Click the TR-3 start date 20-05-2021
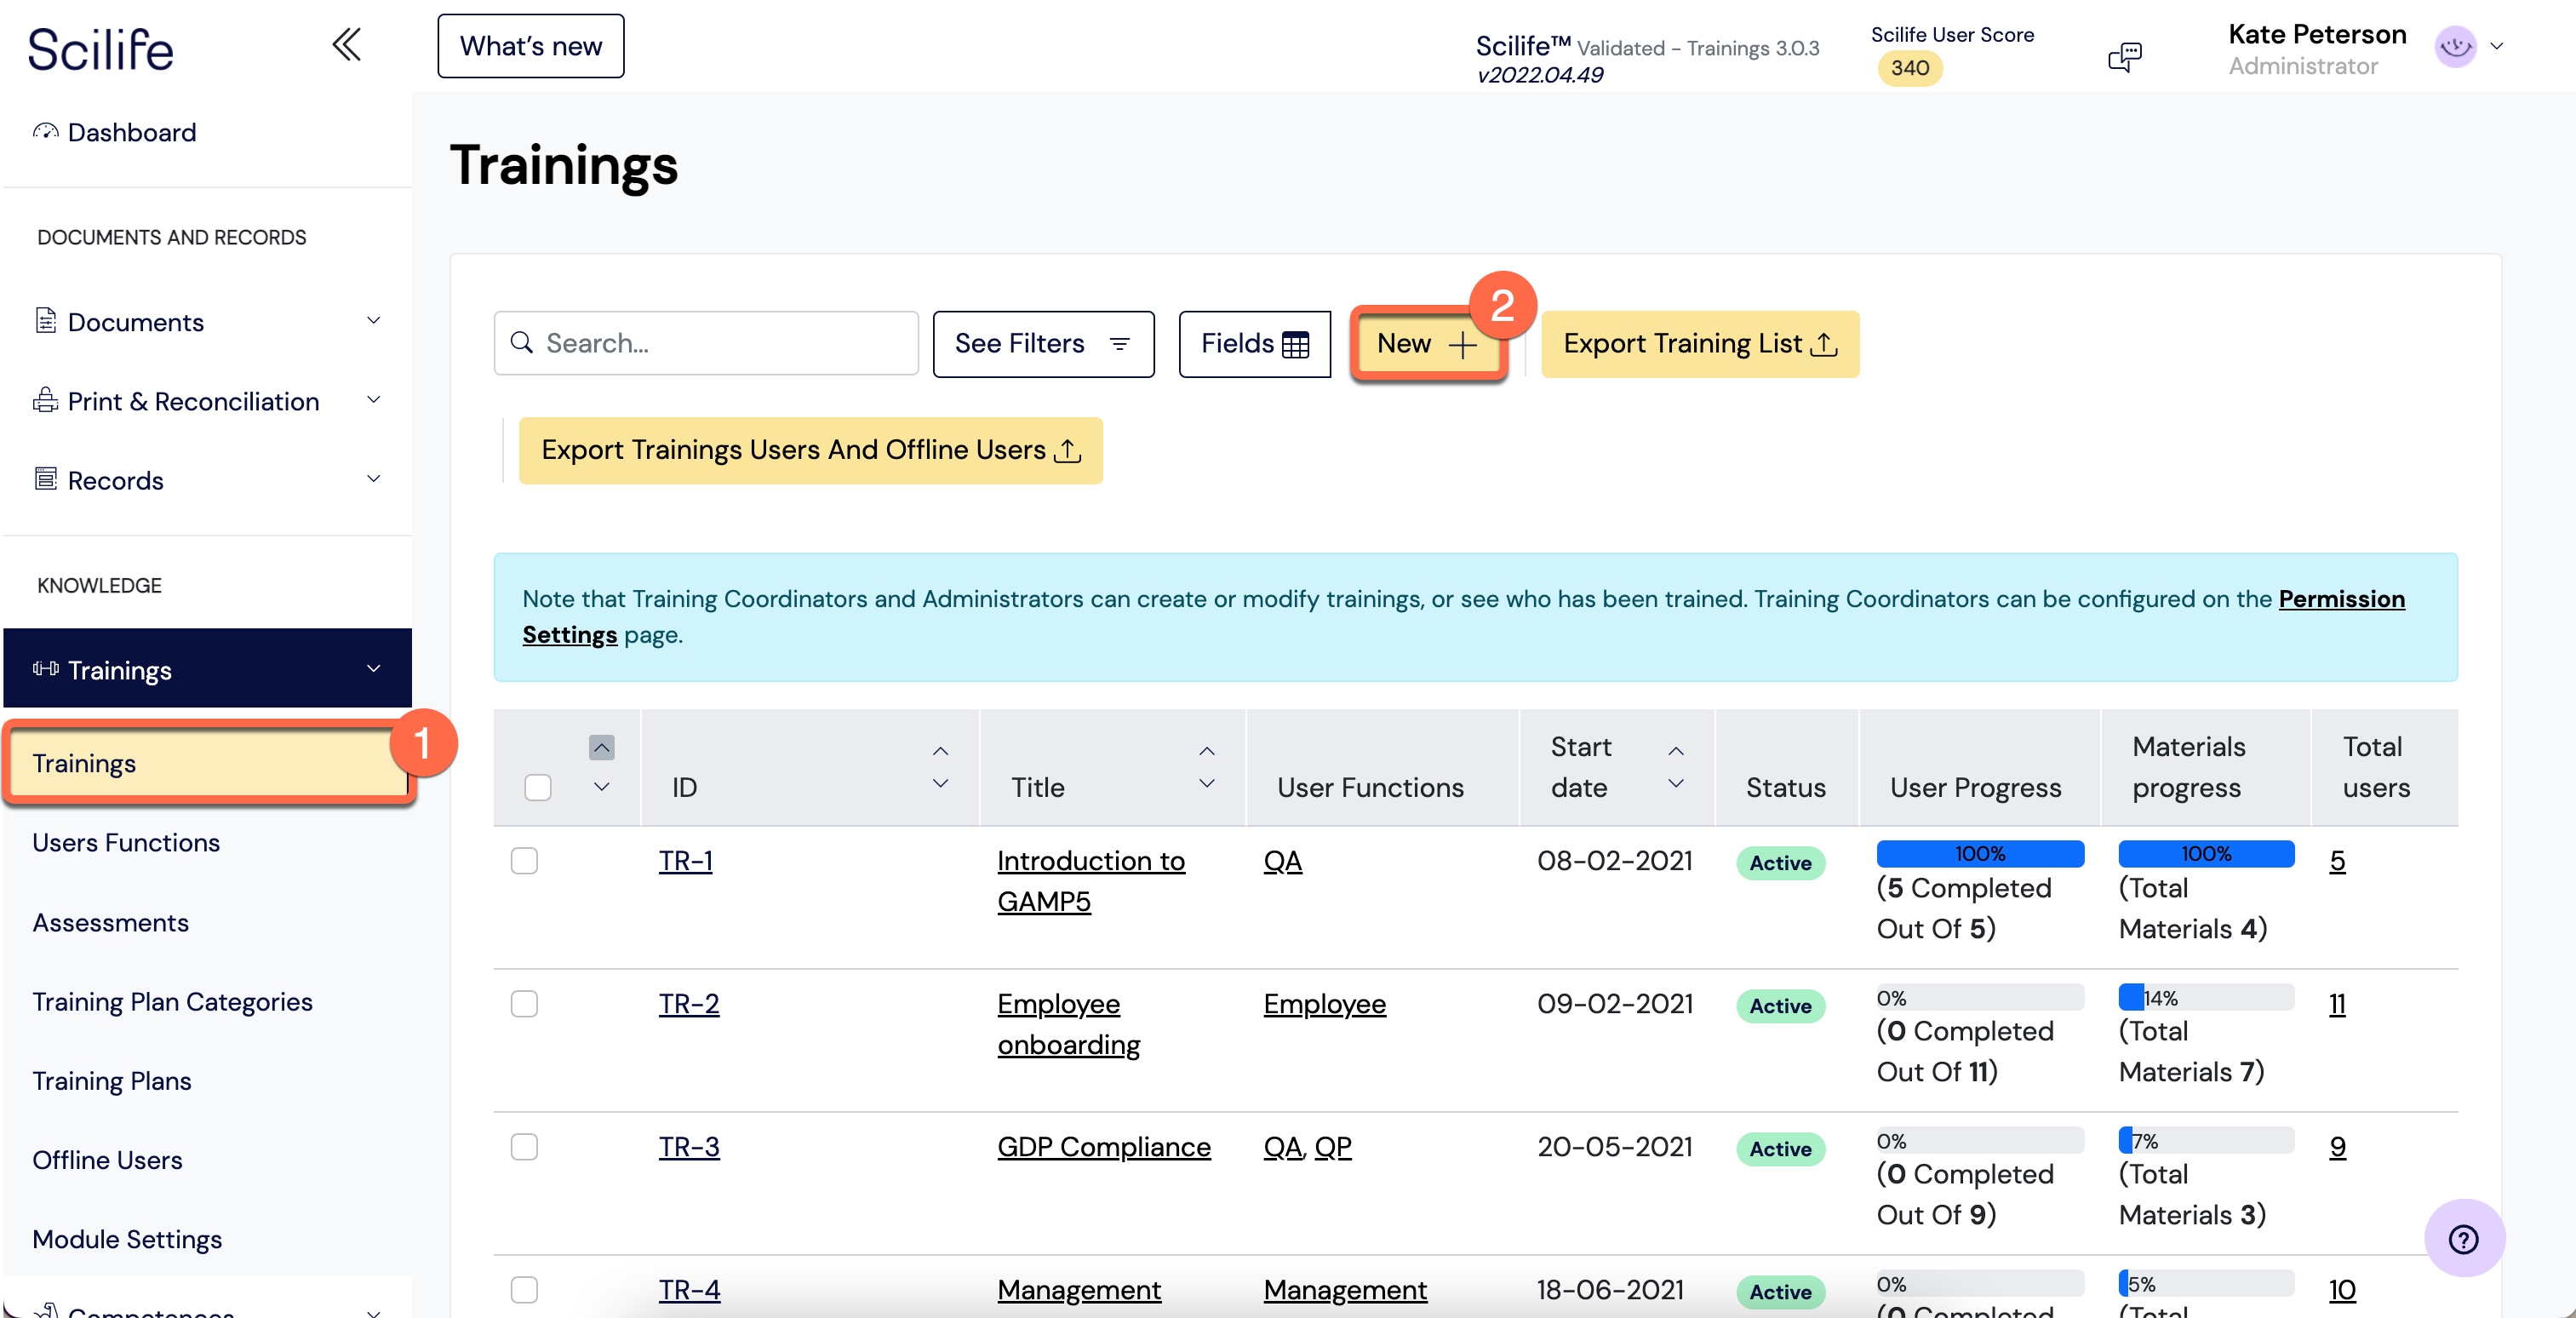 (1615, 1147)
